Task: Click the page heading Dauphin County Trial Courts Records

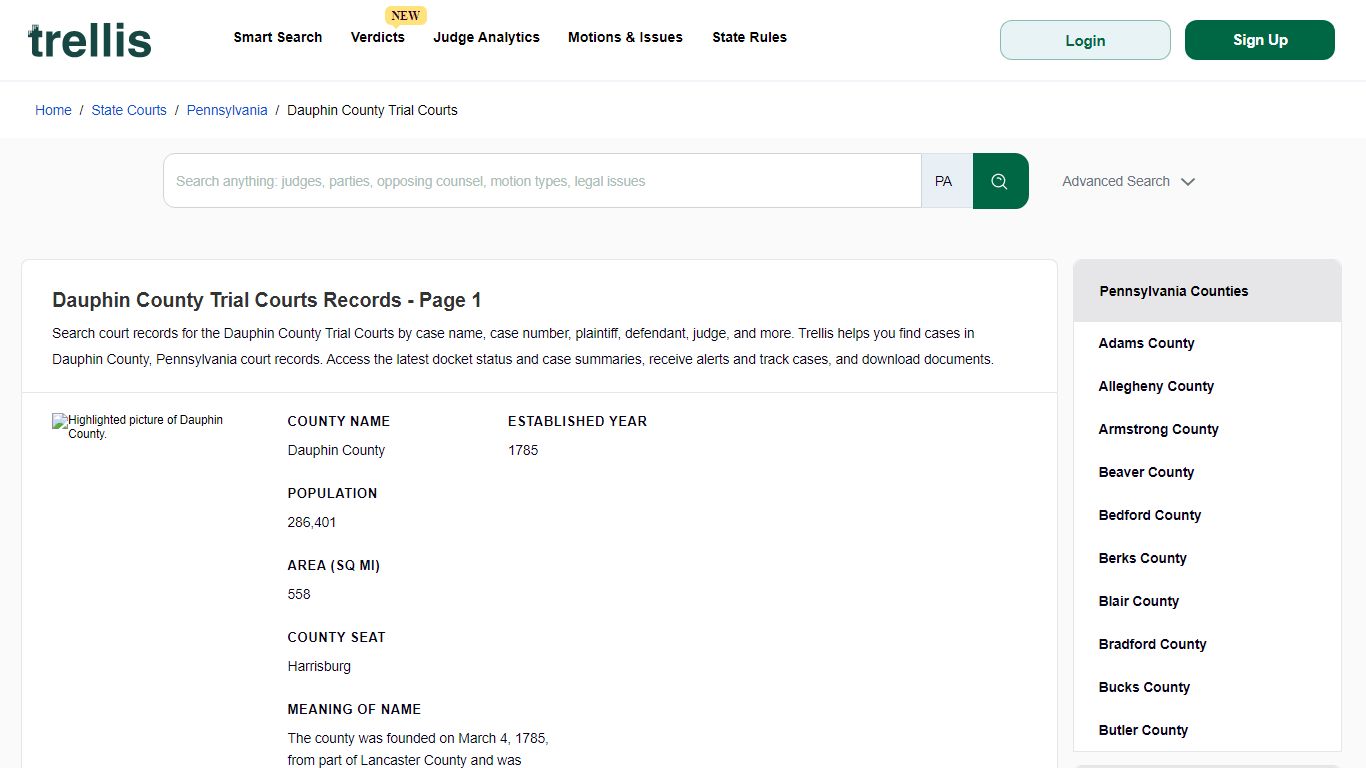Action: click(x=267, y=300)
